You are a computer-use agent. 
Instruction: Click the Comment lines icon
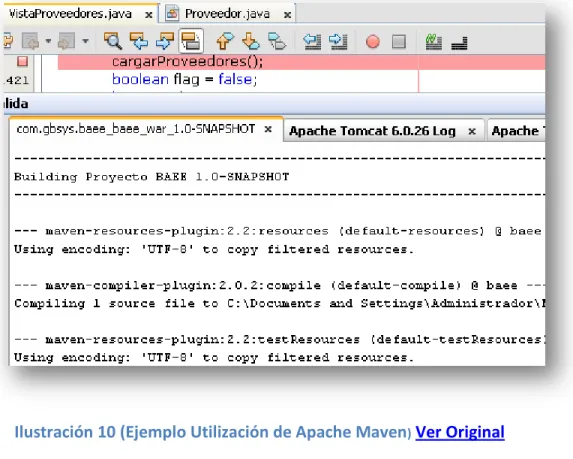[x=433, y=41]
